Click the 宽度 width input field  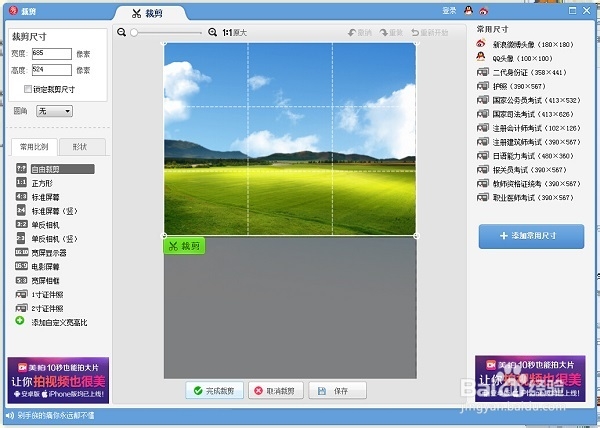pos(52,54)
